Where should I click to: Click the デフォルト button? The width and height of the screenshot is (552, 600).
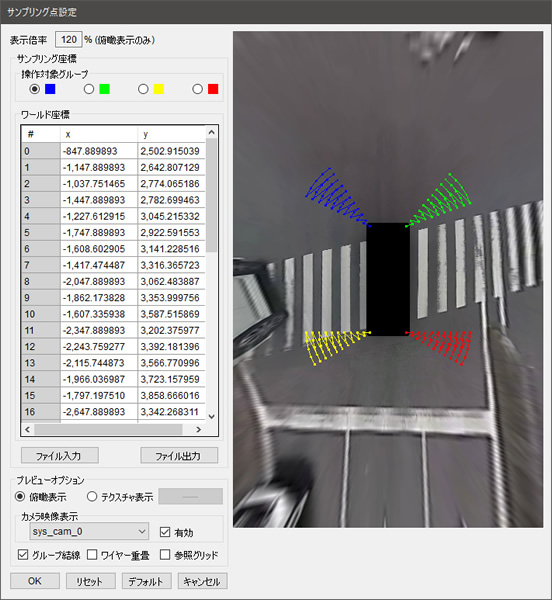147,581
